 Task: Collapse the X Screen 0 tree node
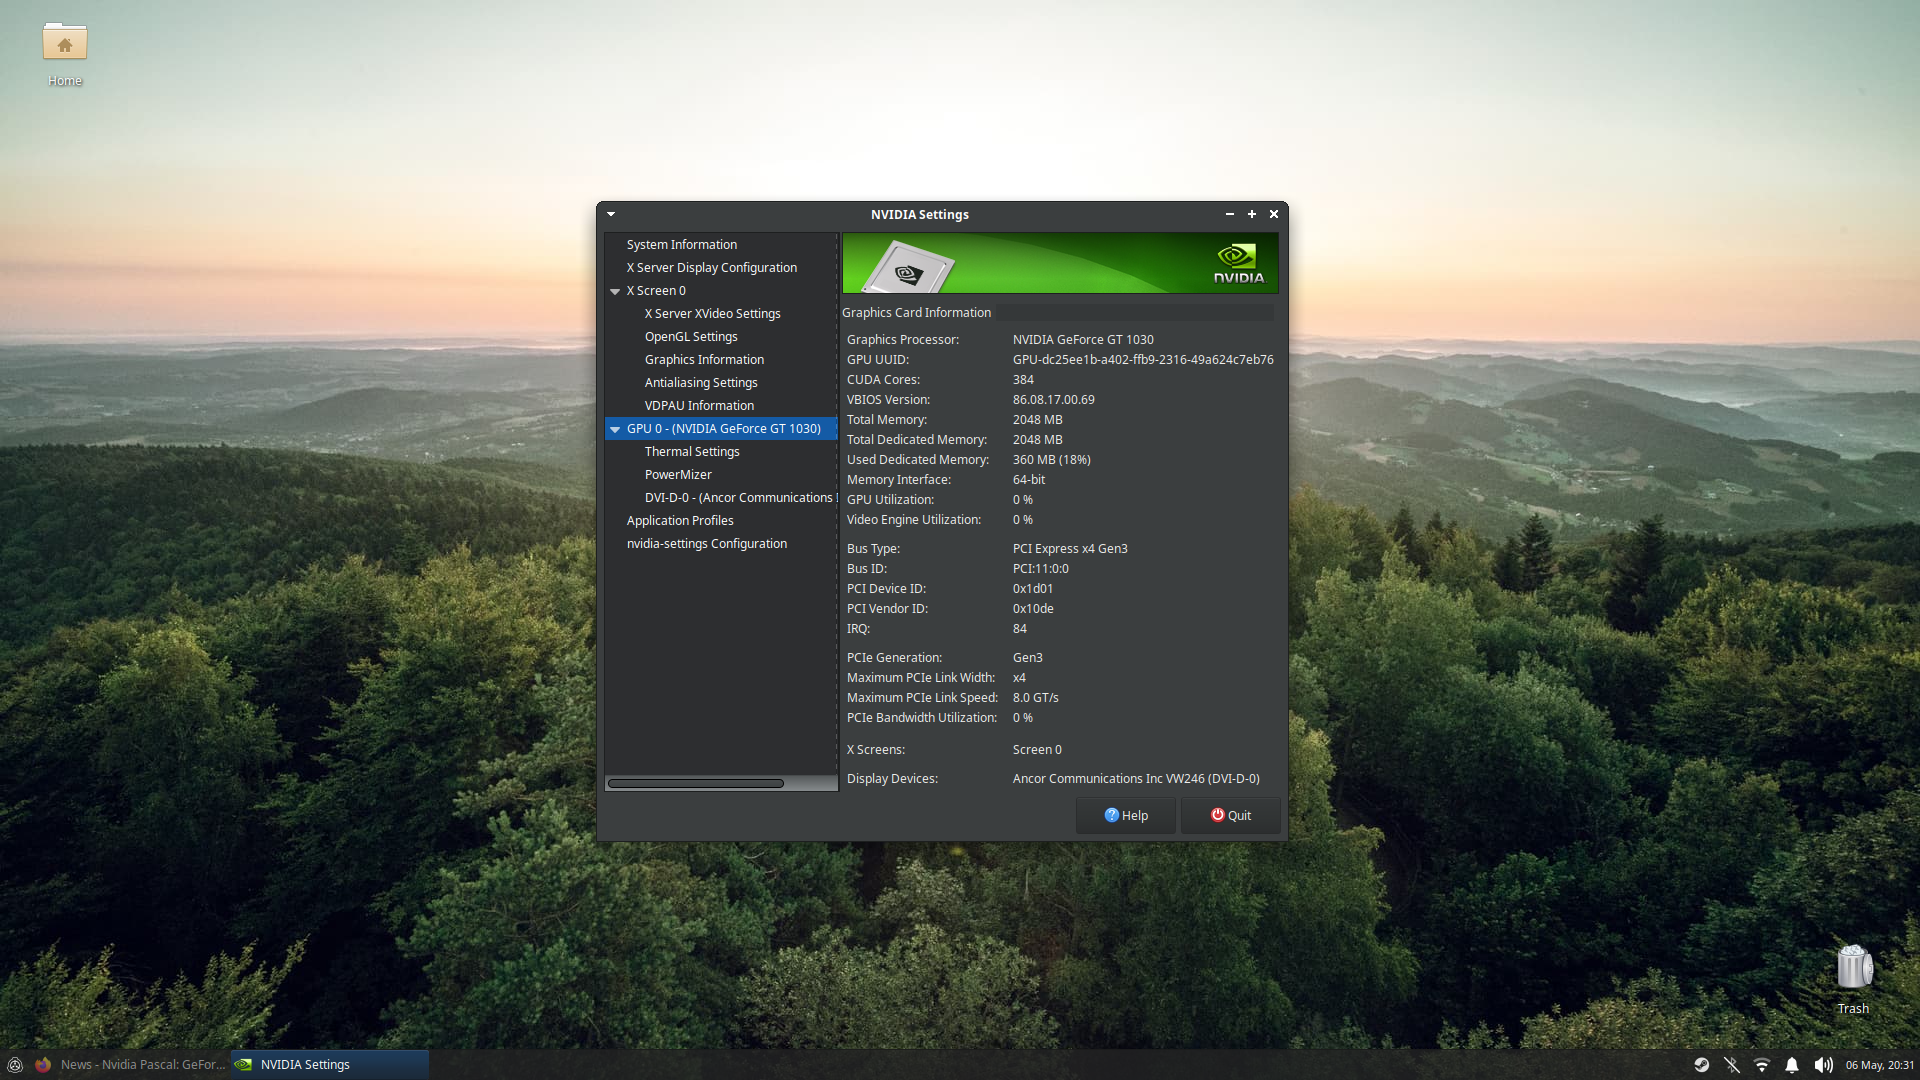615,291
